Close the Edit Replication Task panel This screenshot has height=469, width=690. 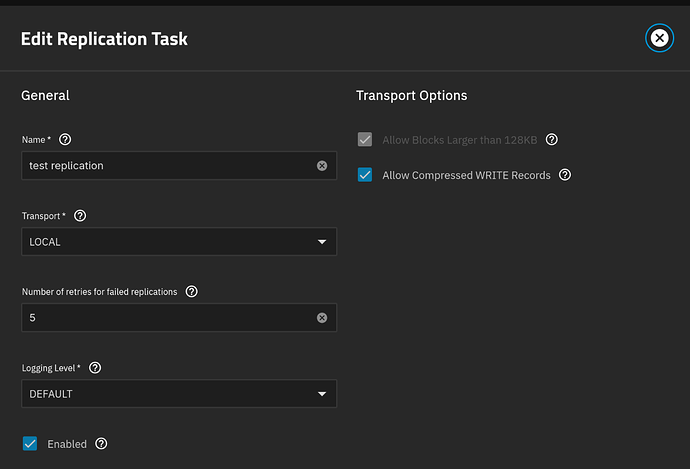tap(659, 38)
